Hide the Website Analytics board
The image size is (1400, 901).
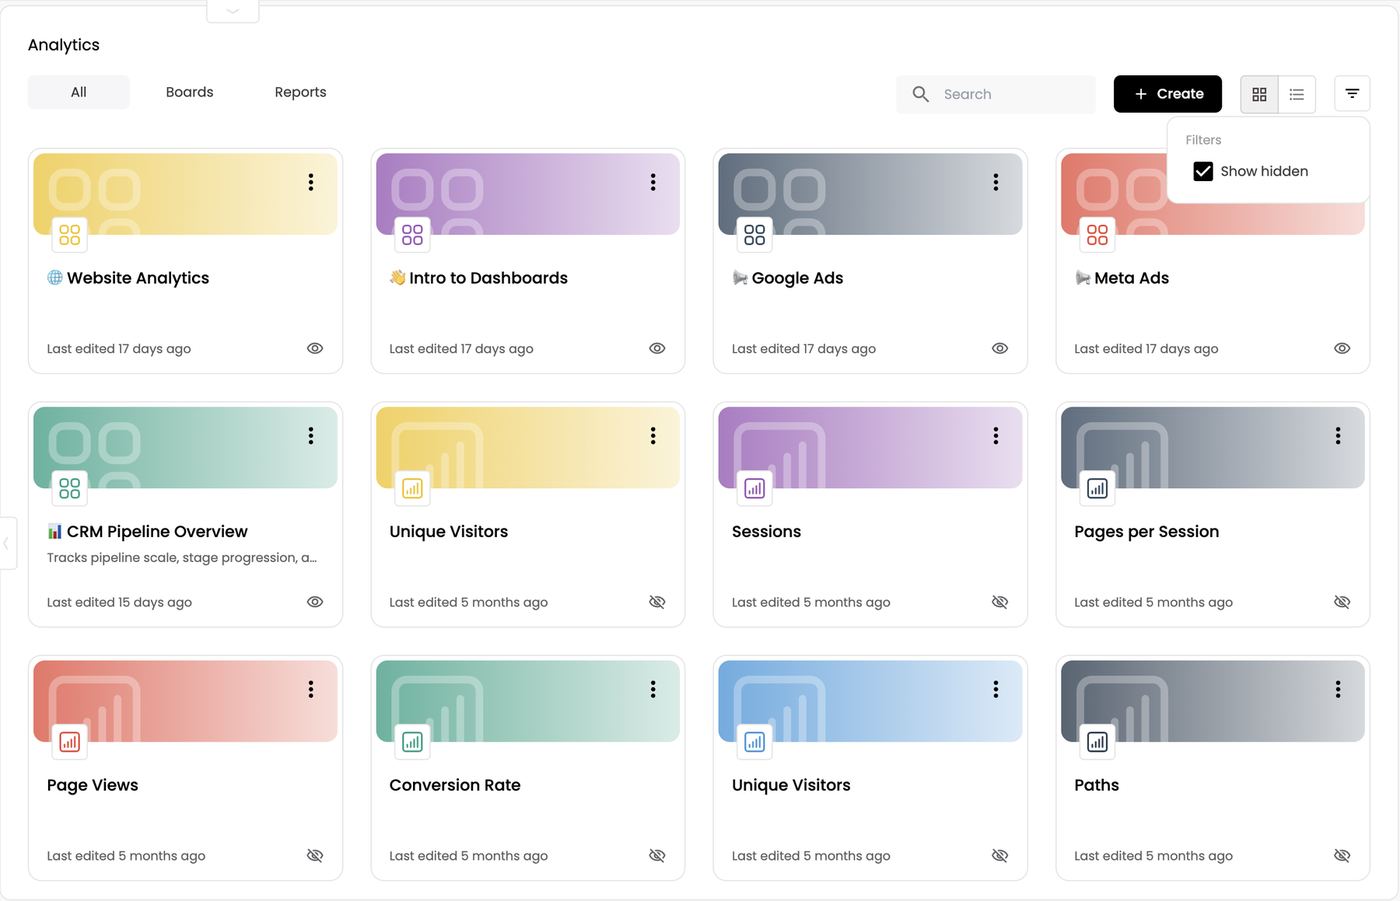point(315,348)
